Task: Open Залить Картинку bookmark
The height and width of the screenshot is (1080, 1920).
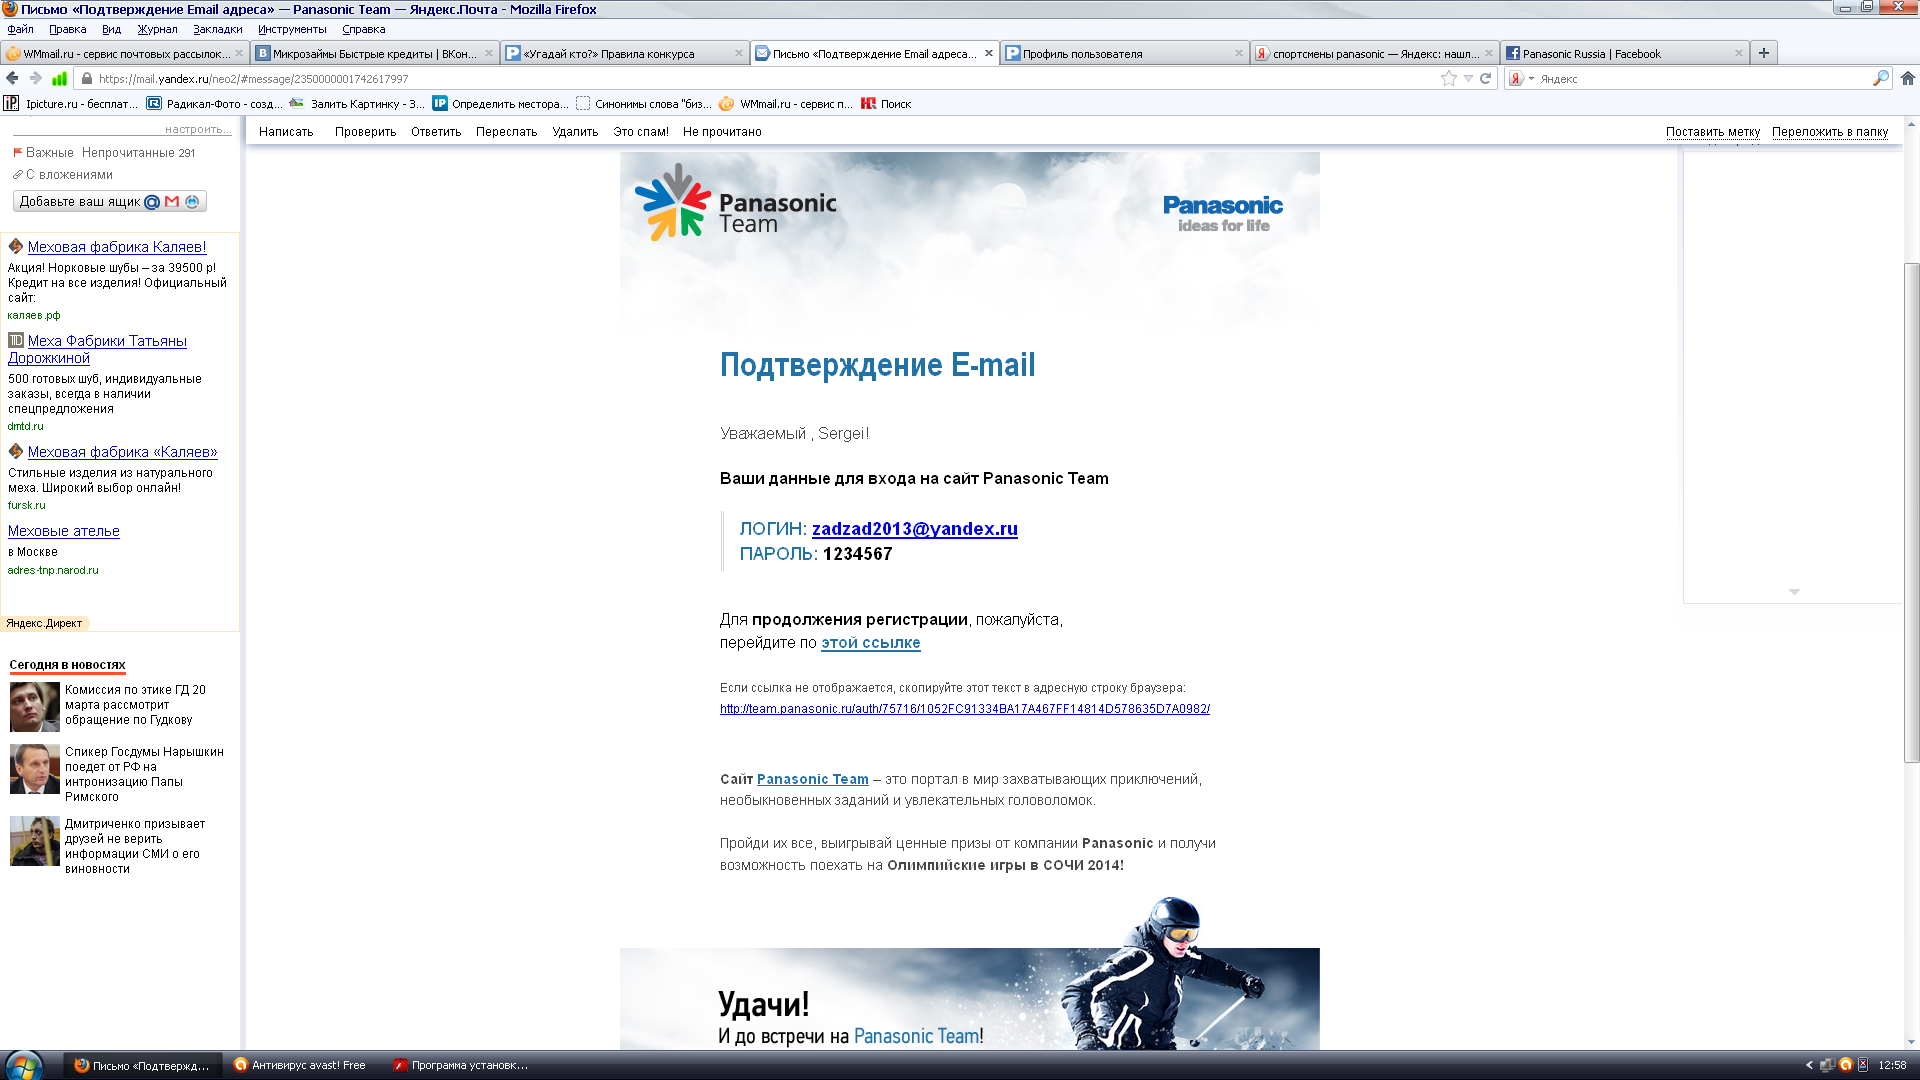Action: pyautogui.click(x=357, y=103)
